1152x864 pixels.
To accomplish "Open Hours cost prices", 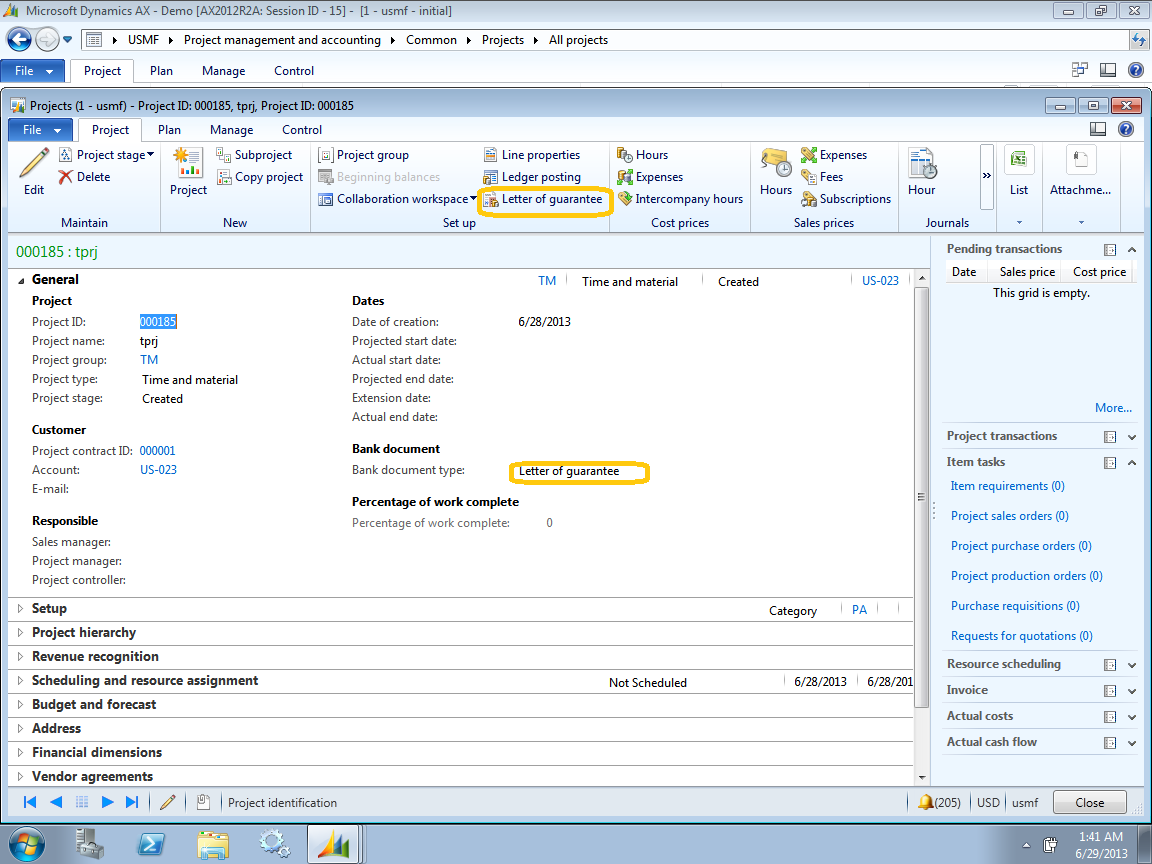I will coord(643,155).
